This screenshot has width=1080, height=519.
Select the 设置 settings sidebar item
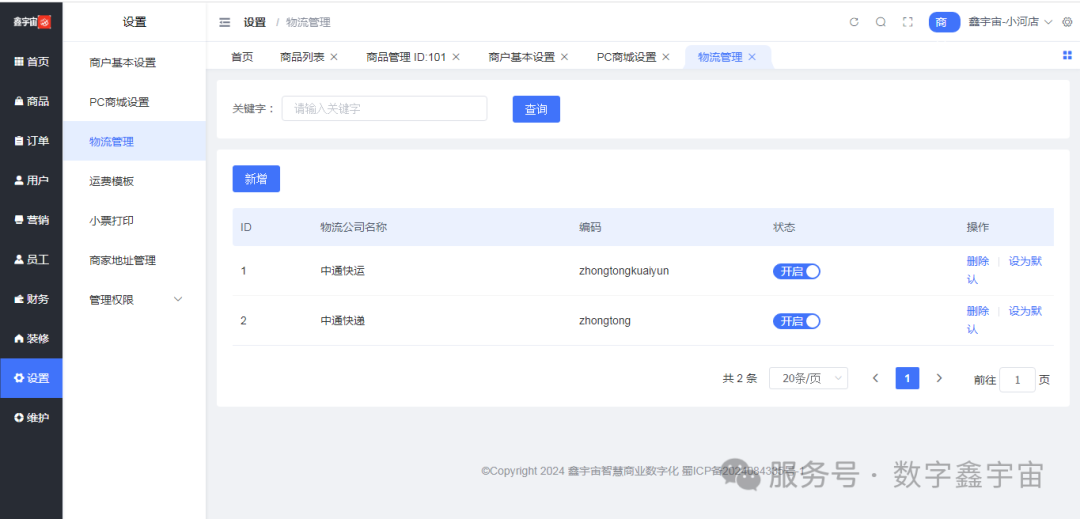tap(31, 378)
